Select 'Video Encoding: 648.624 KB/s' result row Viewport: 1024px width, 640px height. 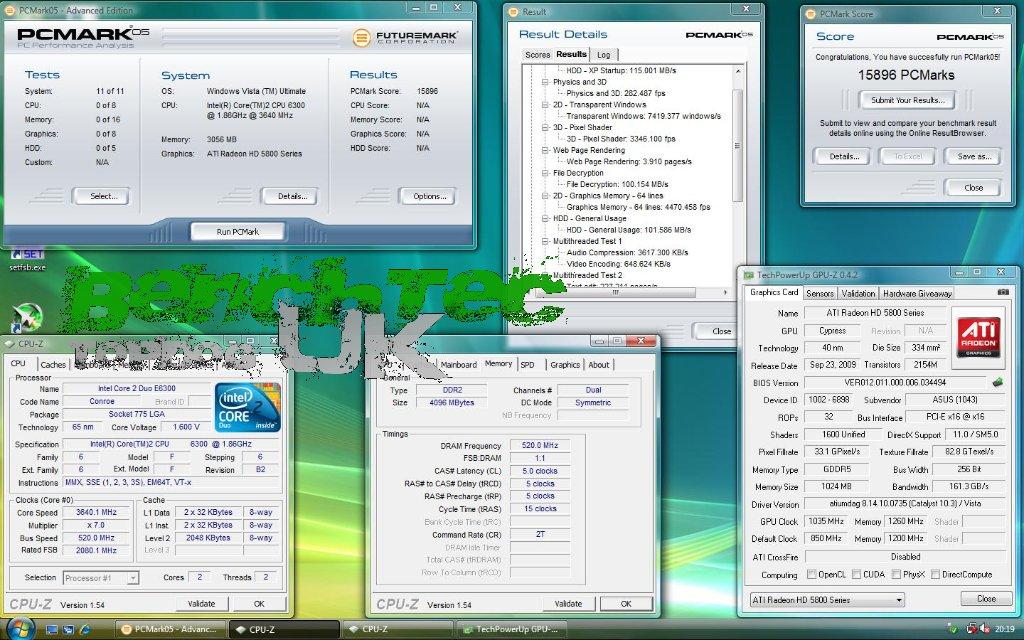click(618, 264)
